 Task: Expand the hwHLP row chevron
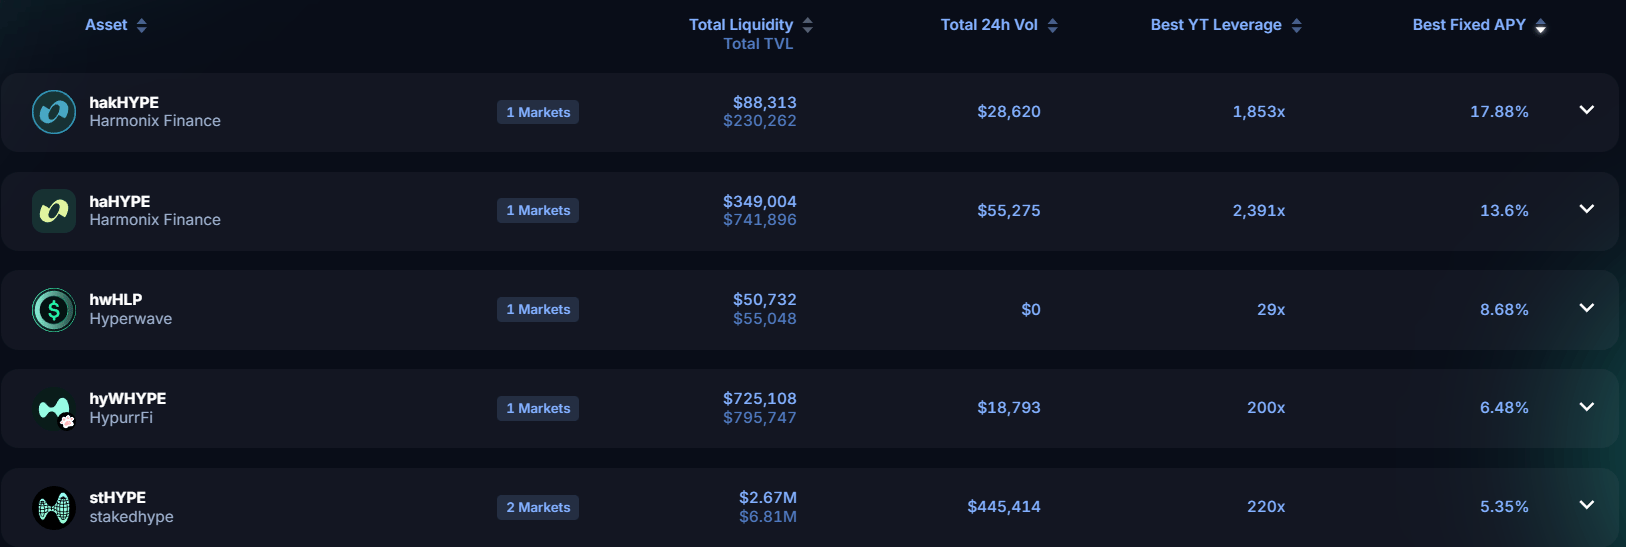point(1587,308)
